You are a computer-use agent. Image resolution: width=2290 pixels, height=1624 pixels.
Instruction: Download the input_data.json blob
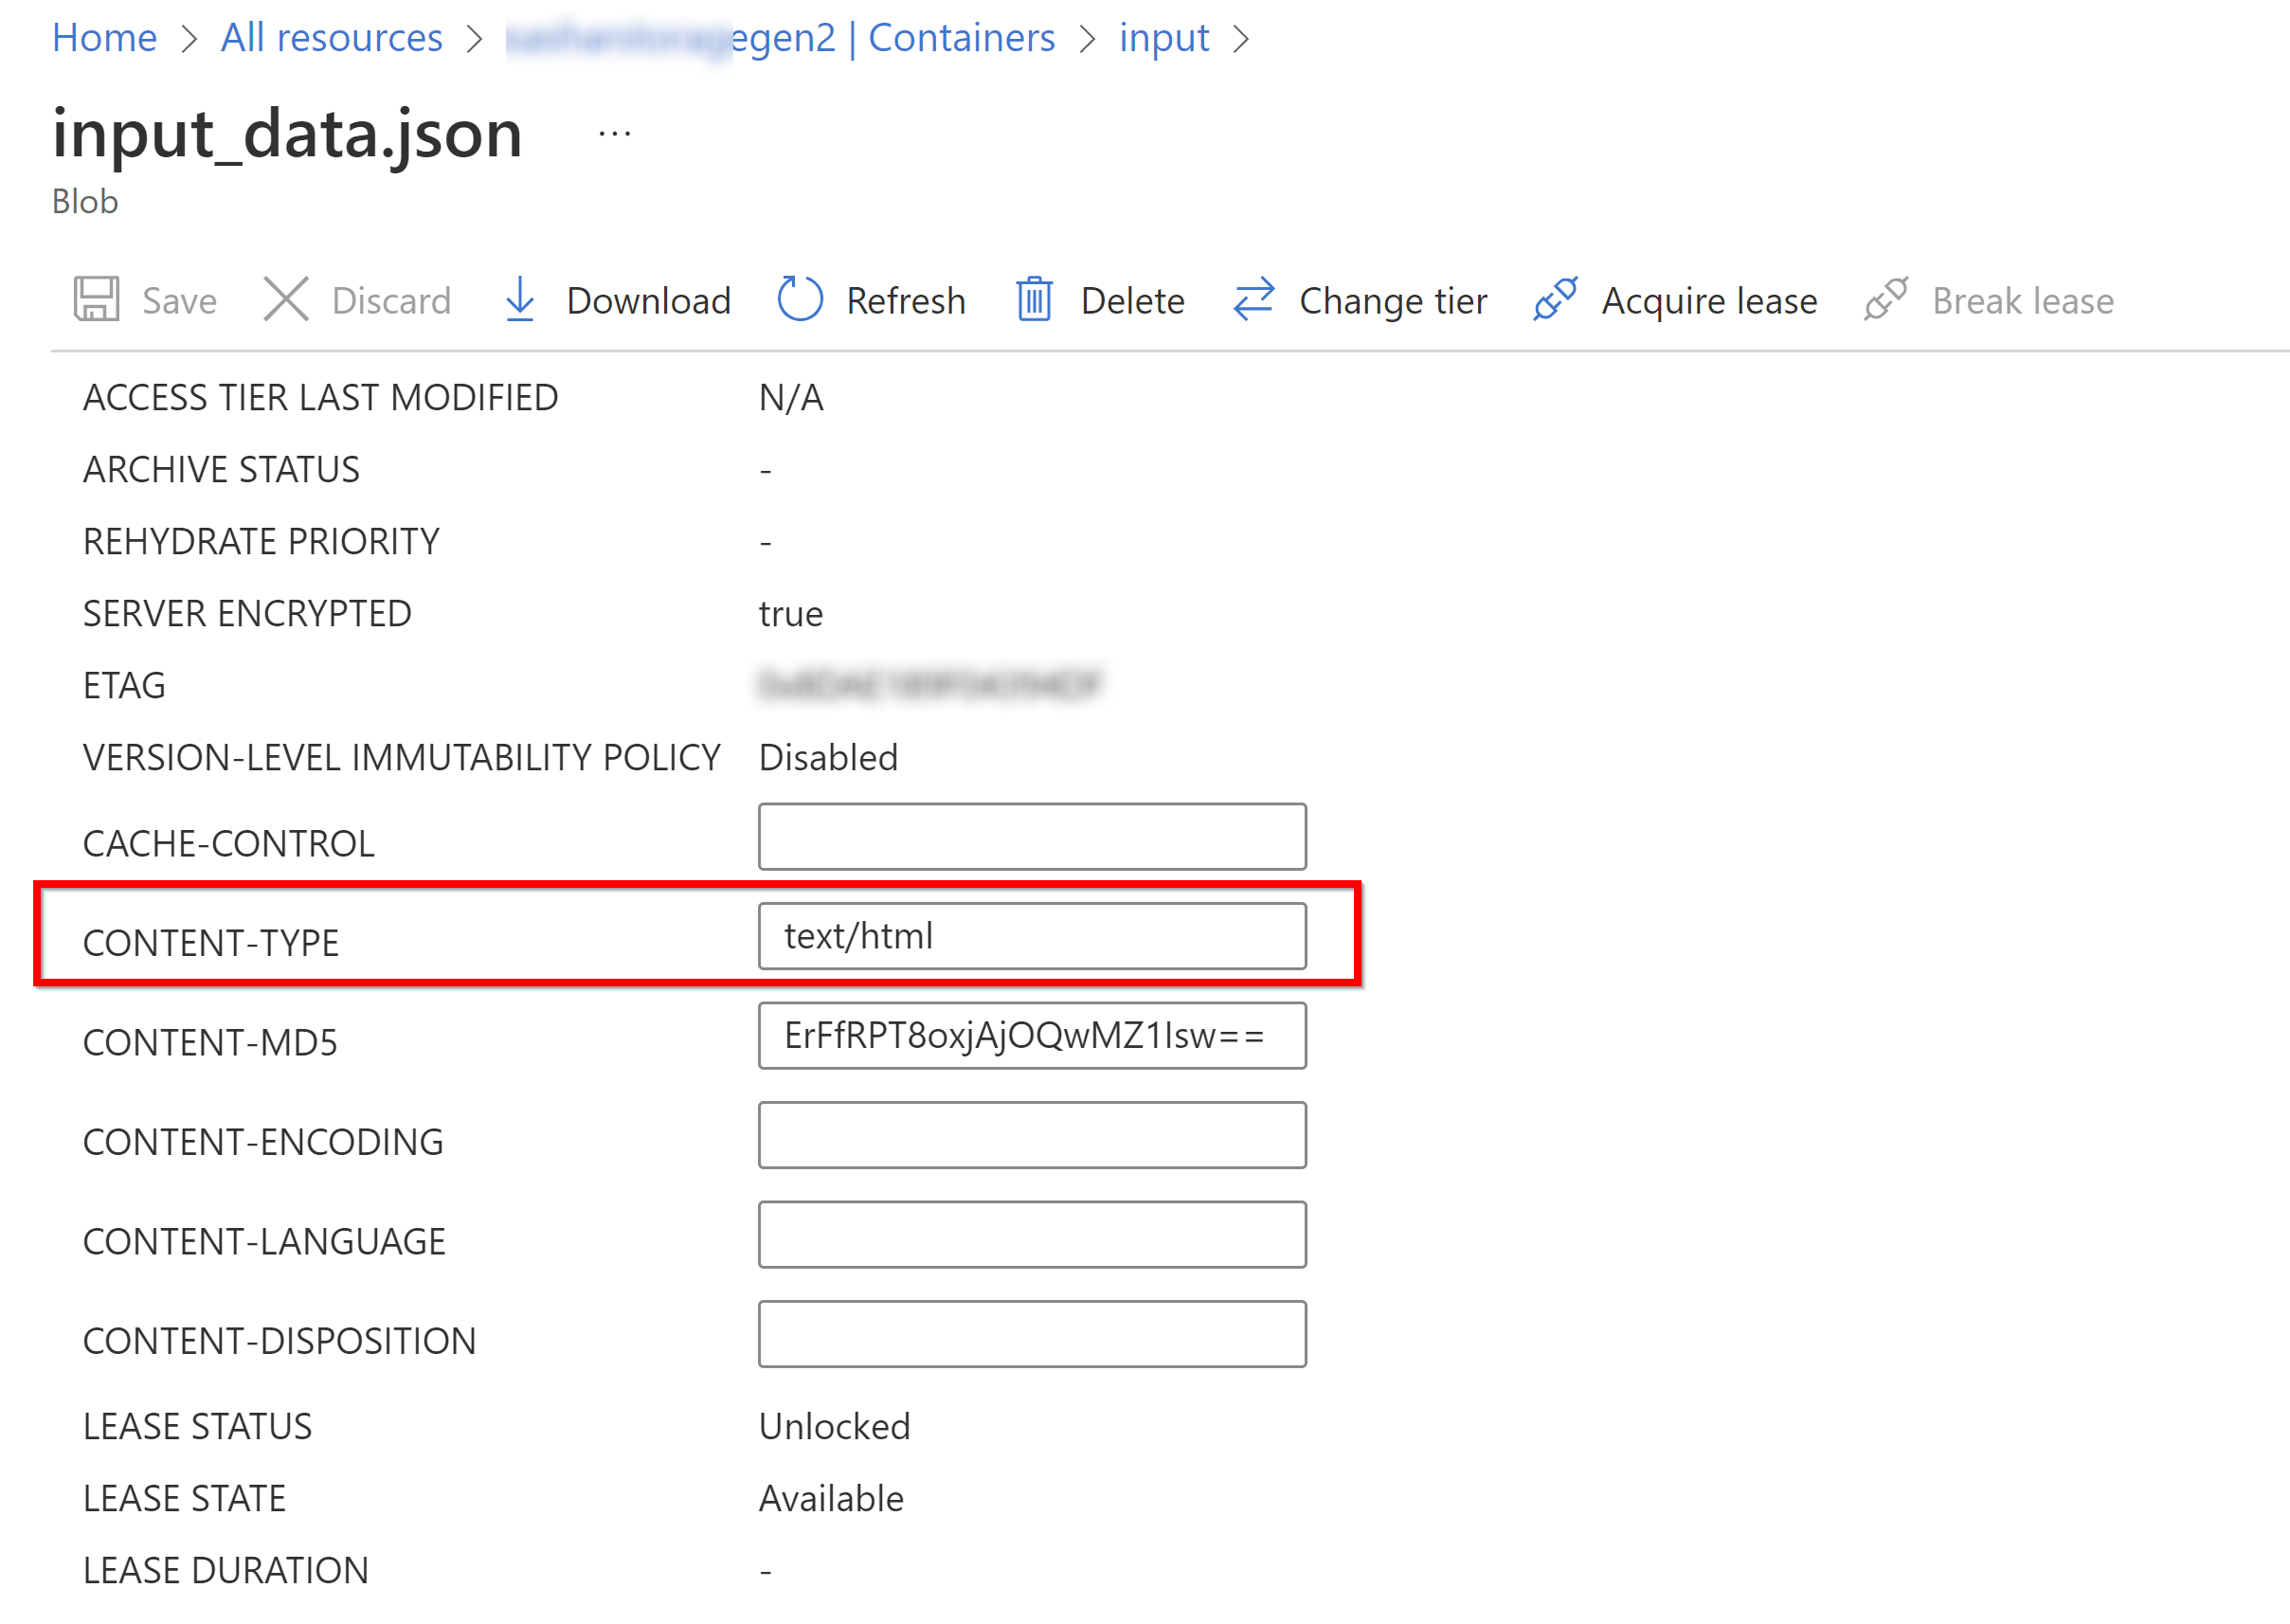tap(615, 300)
